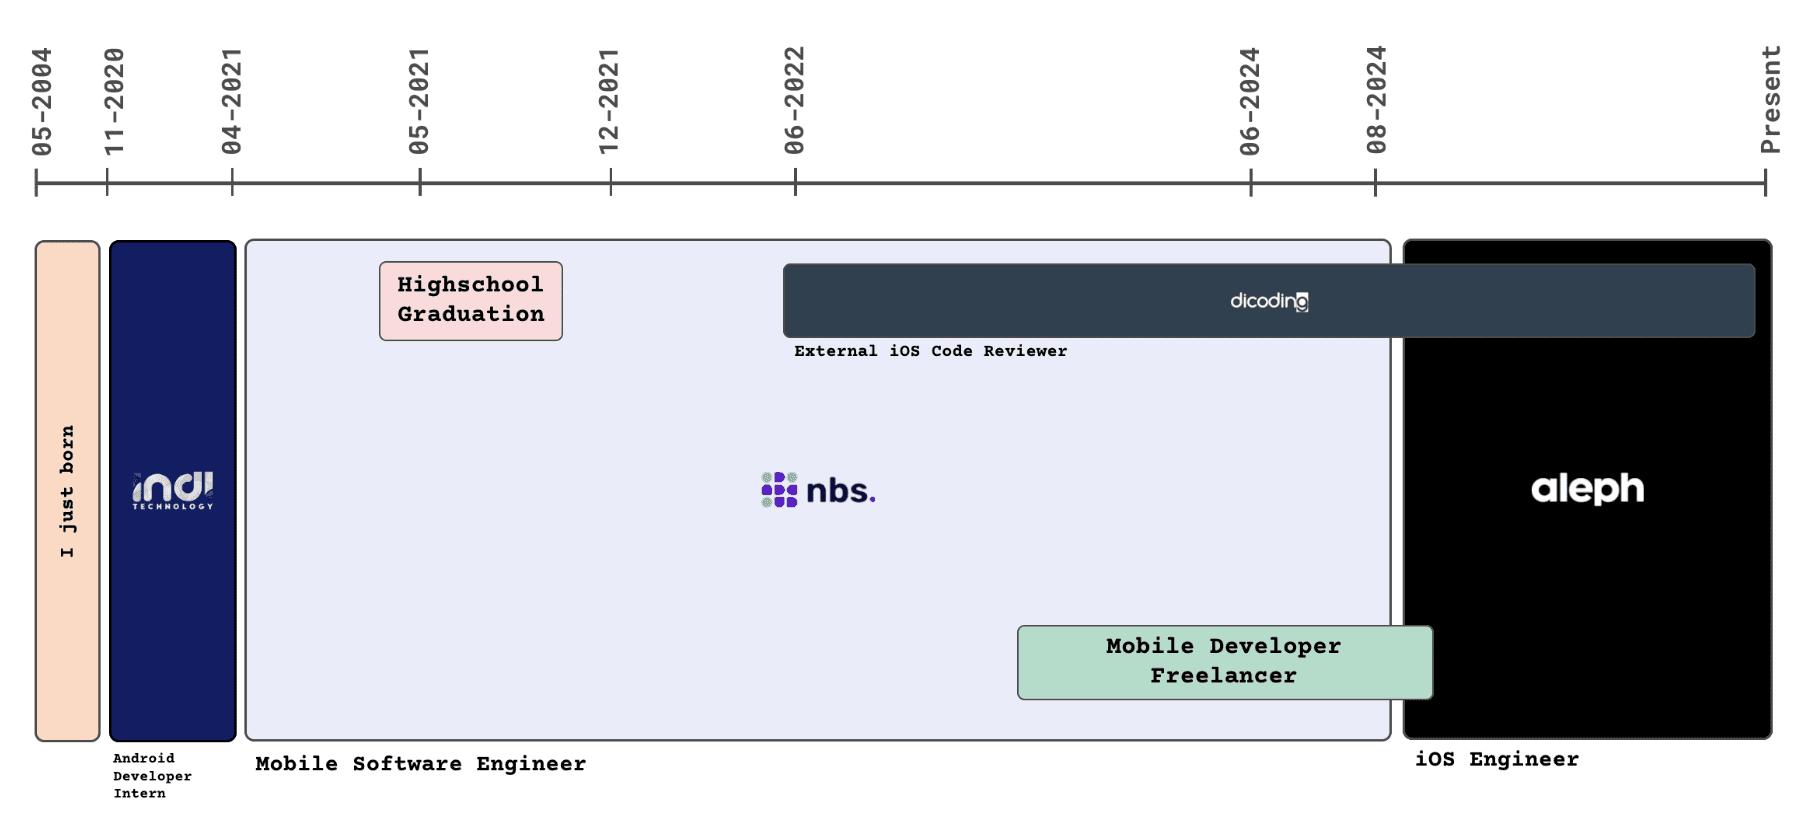Click the Android Developer Intern caption
1810x826 pixels.
pos(152,776)
